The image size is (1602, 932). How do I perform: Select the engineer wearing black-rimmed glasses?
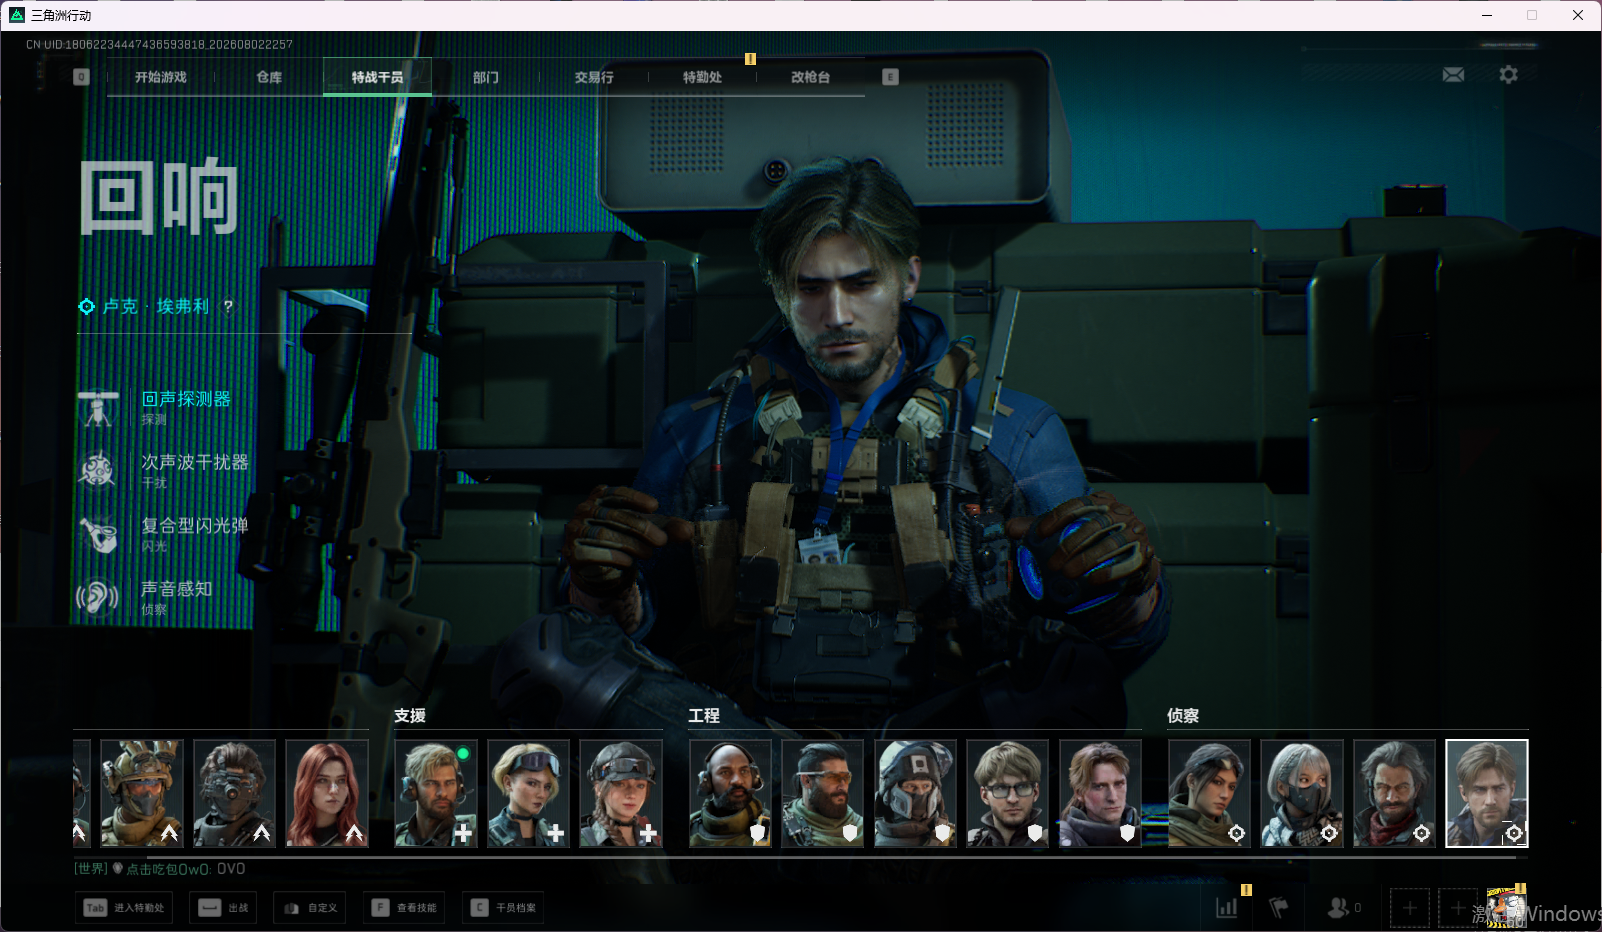[x=1008, y=794]
